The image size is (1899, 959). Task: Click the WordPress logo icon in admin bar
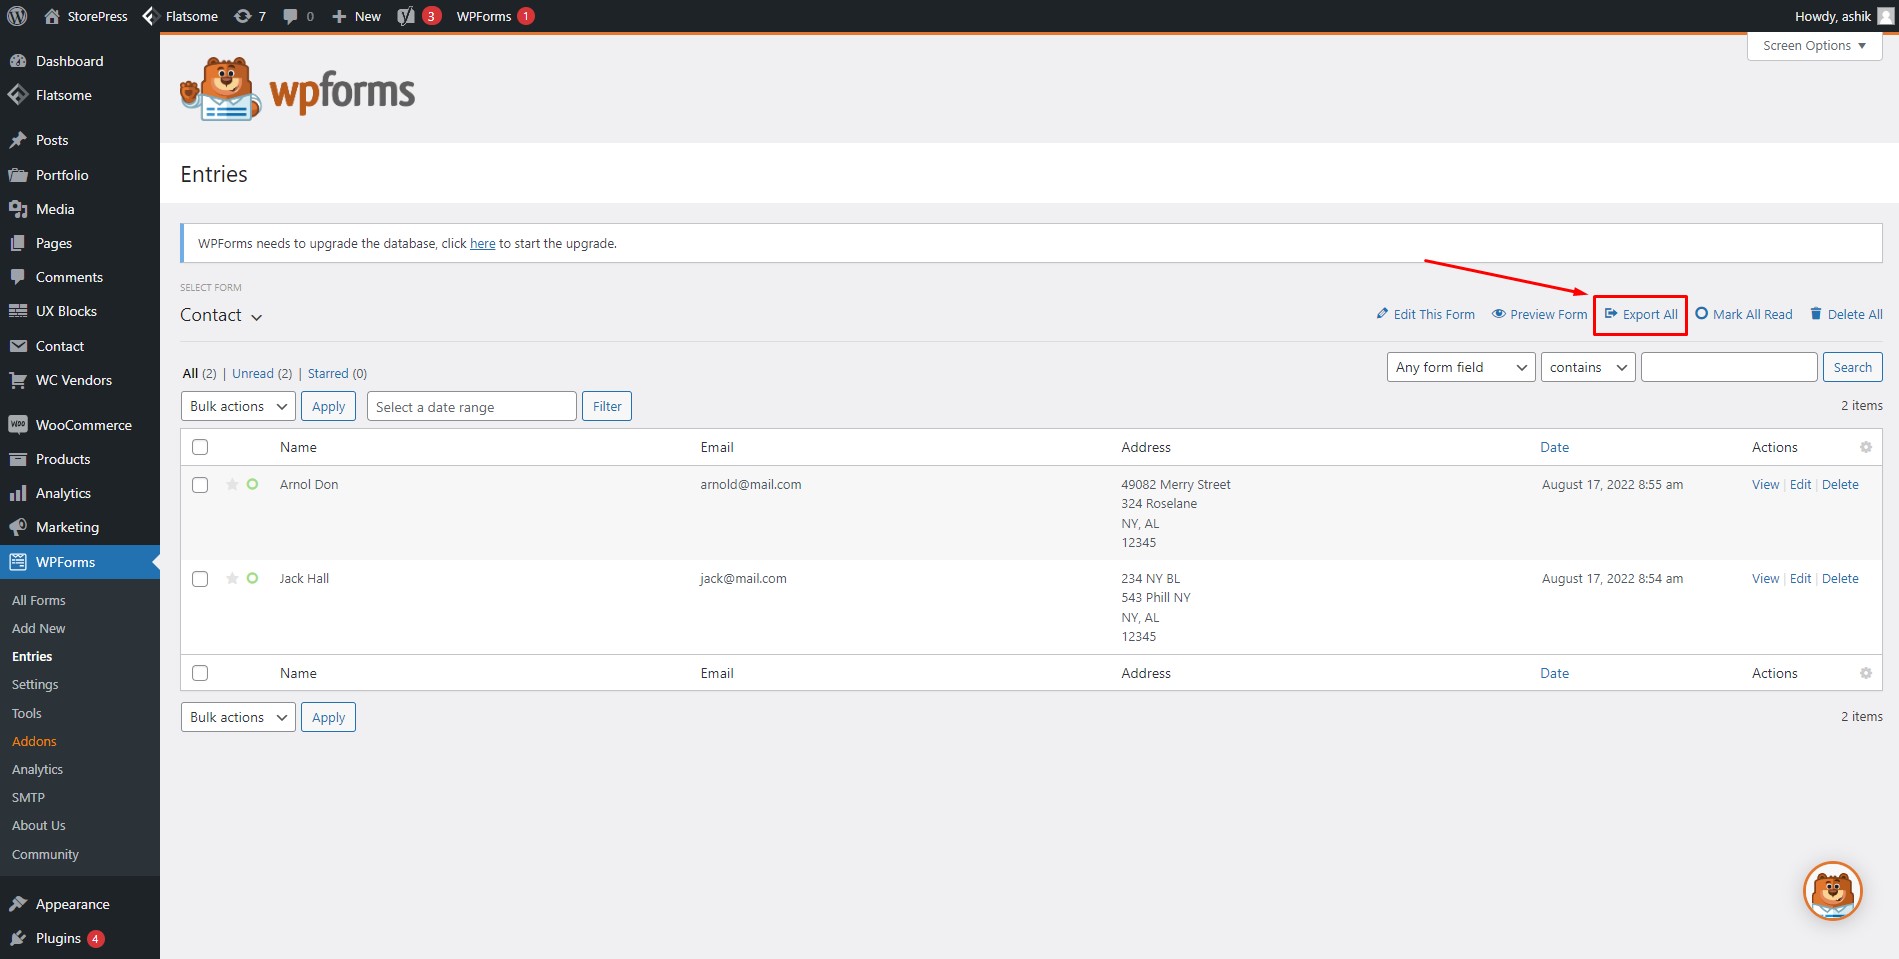[17, 16]
